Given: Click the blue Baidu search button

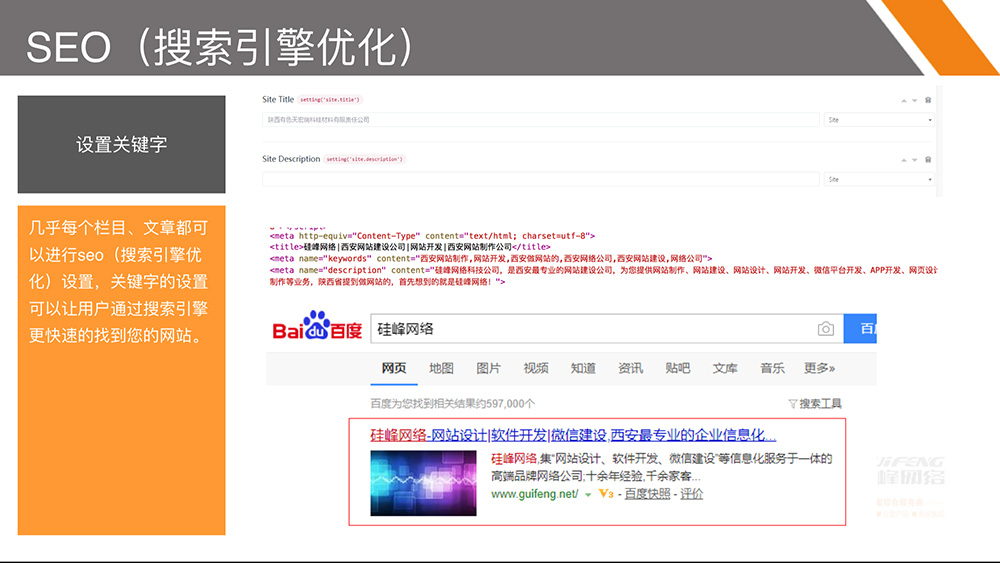Looking at the screenshot, I should pyautogui.click(x=860, y=328).
